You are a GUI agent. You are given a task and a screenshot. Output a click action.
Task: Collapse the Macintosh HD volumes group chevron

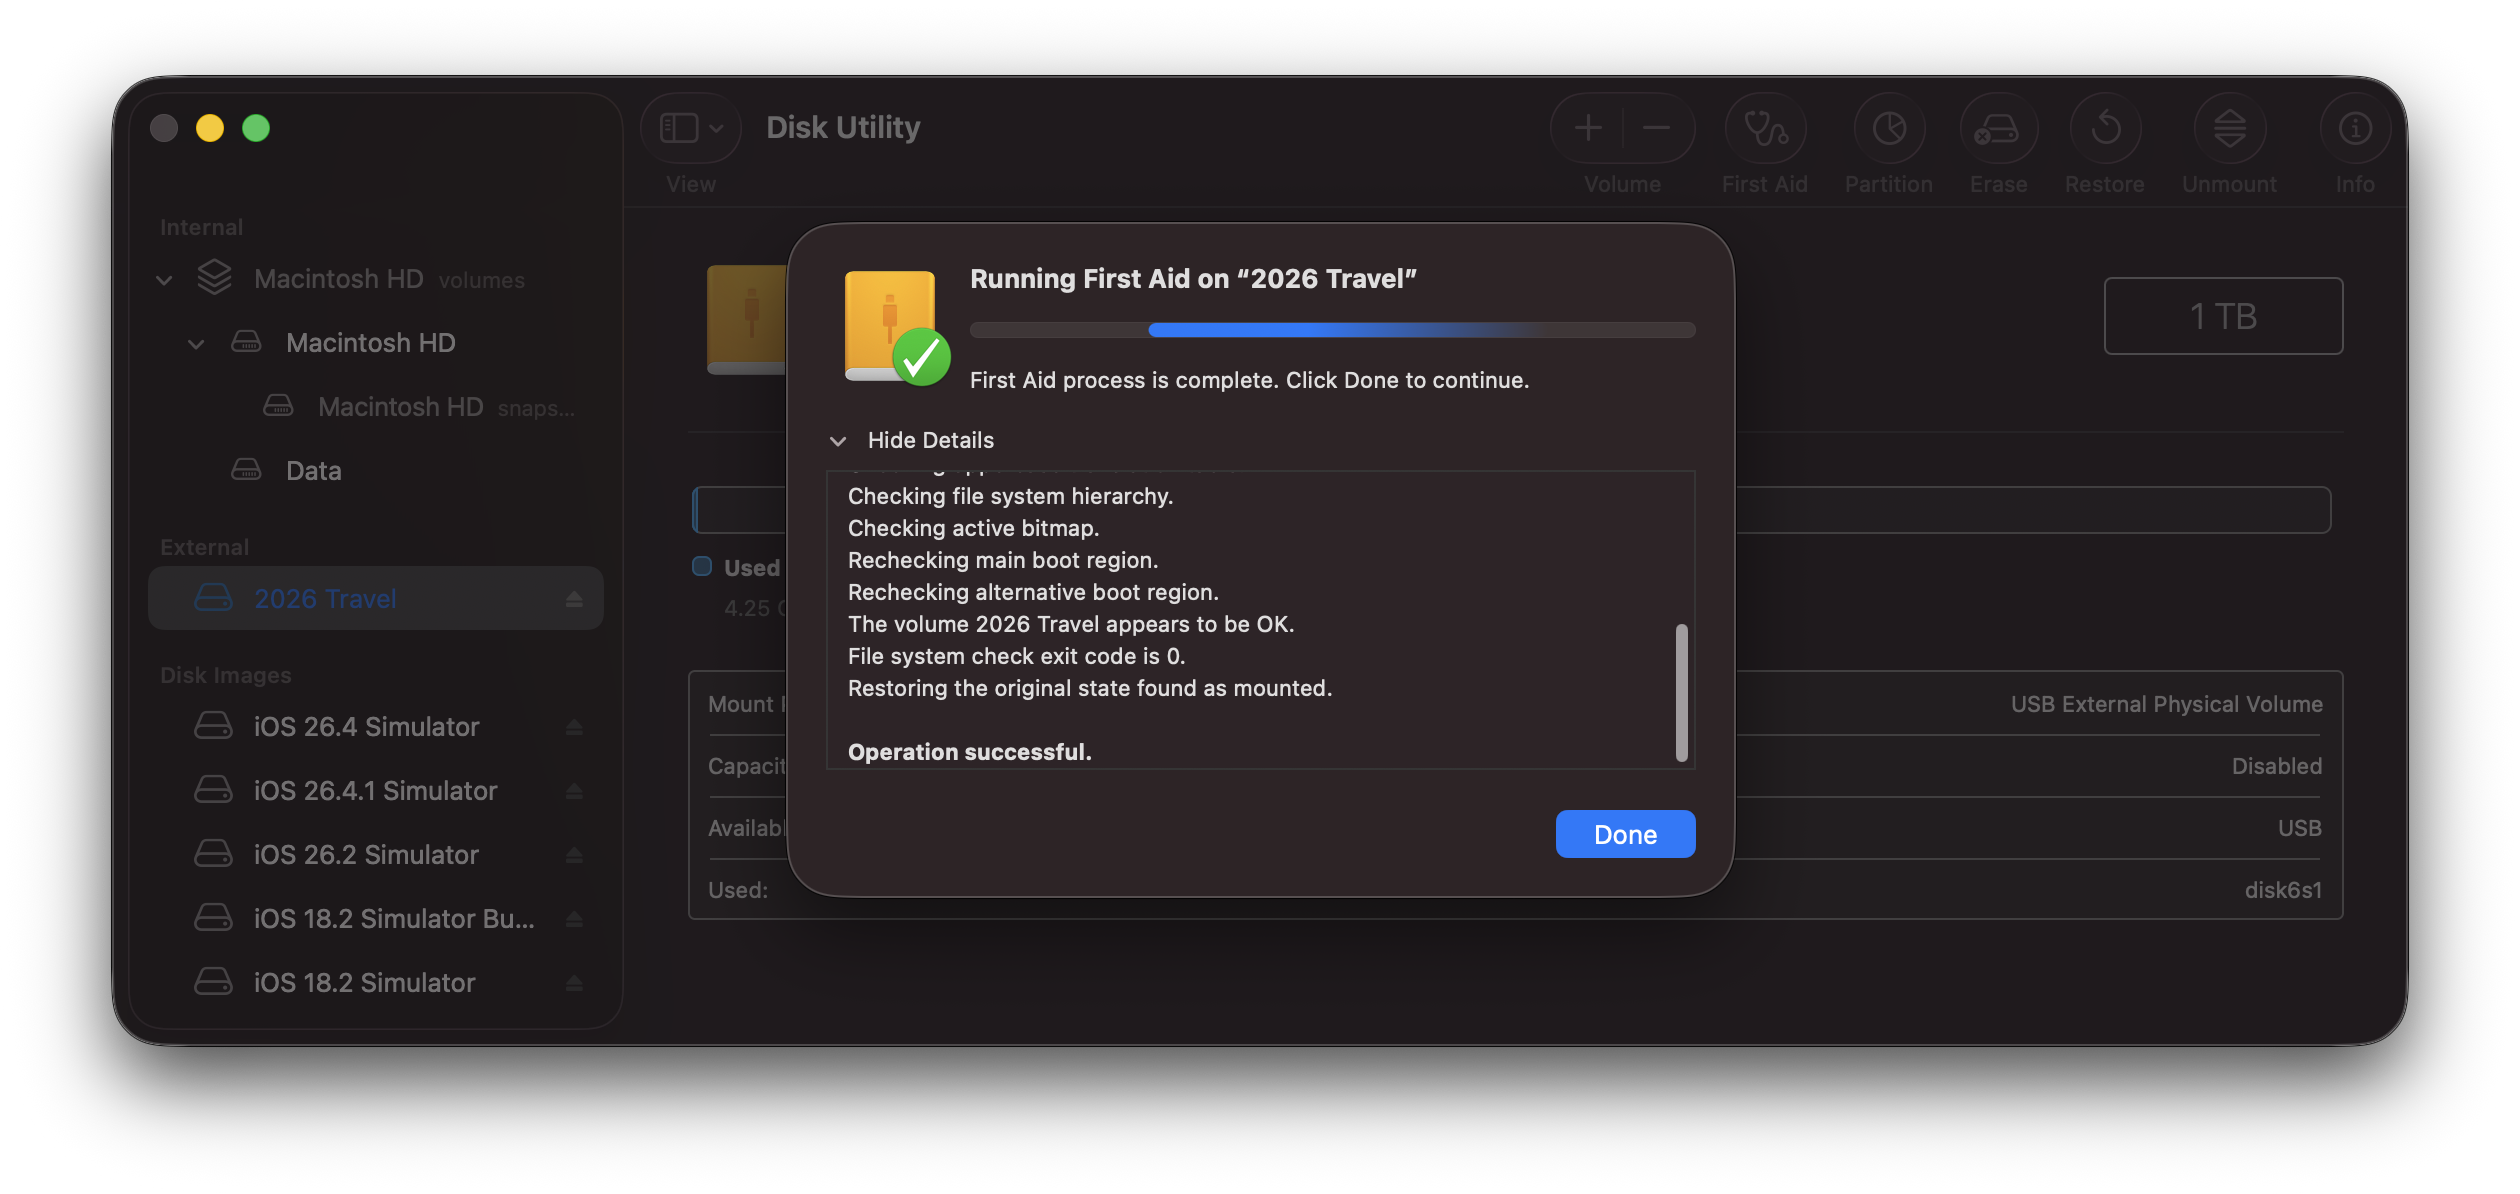(x=164, y=280)
